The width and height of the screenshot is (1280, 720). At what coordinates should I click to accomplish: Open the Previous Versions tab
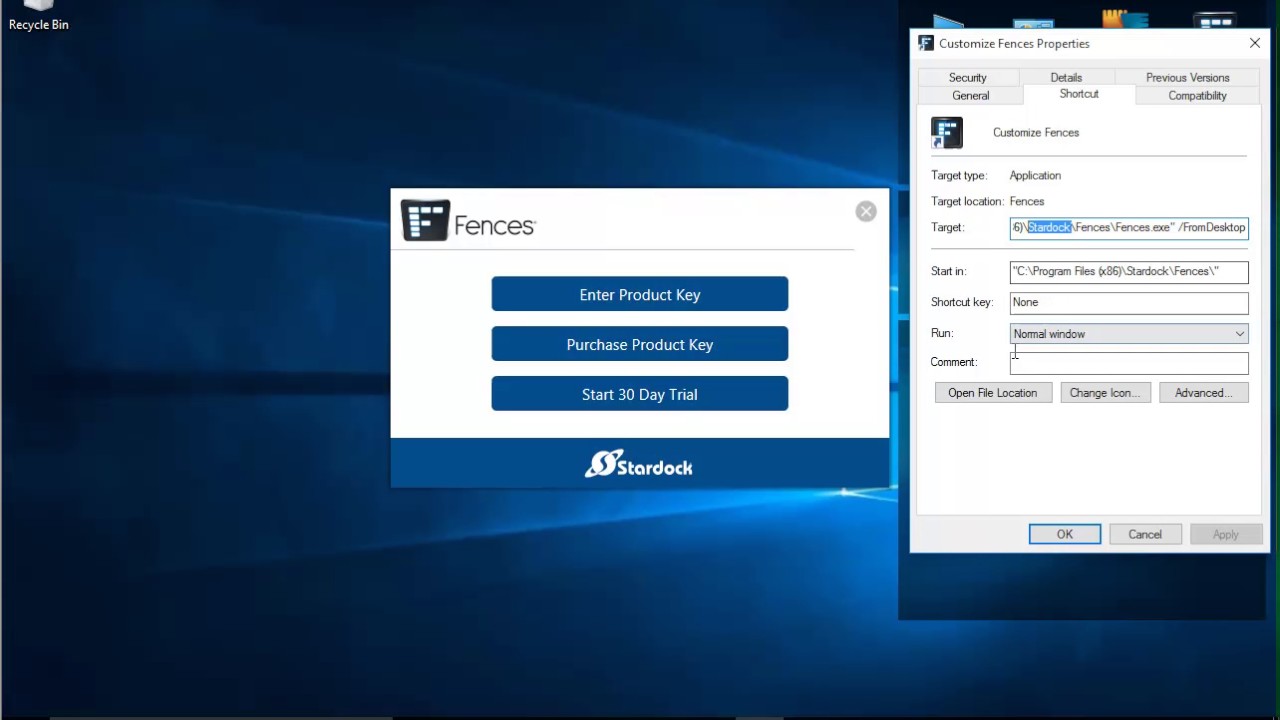1188,77
